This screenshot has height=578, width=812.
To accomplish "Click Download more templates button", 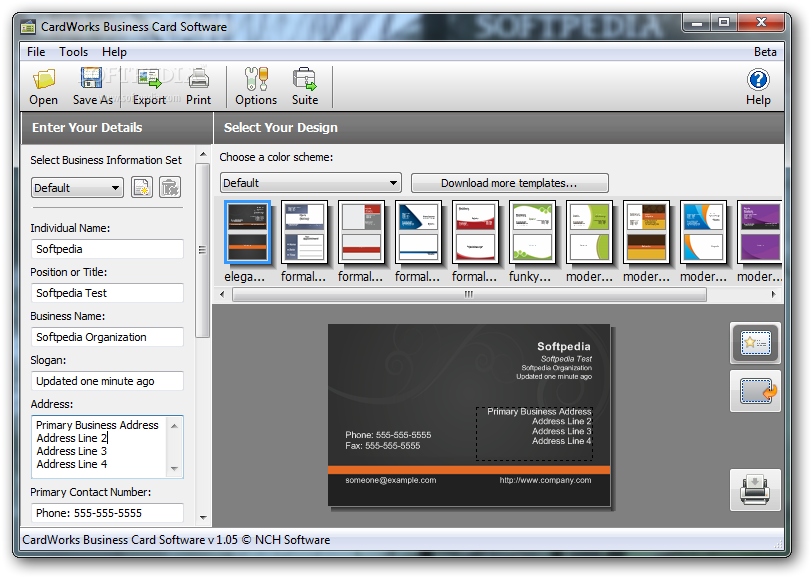I will (510, 183).
